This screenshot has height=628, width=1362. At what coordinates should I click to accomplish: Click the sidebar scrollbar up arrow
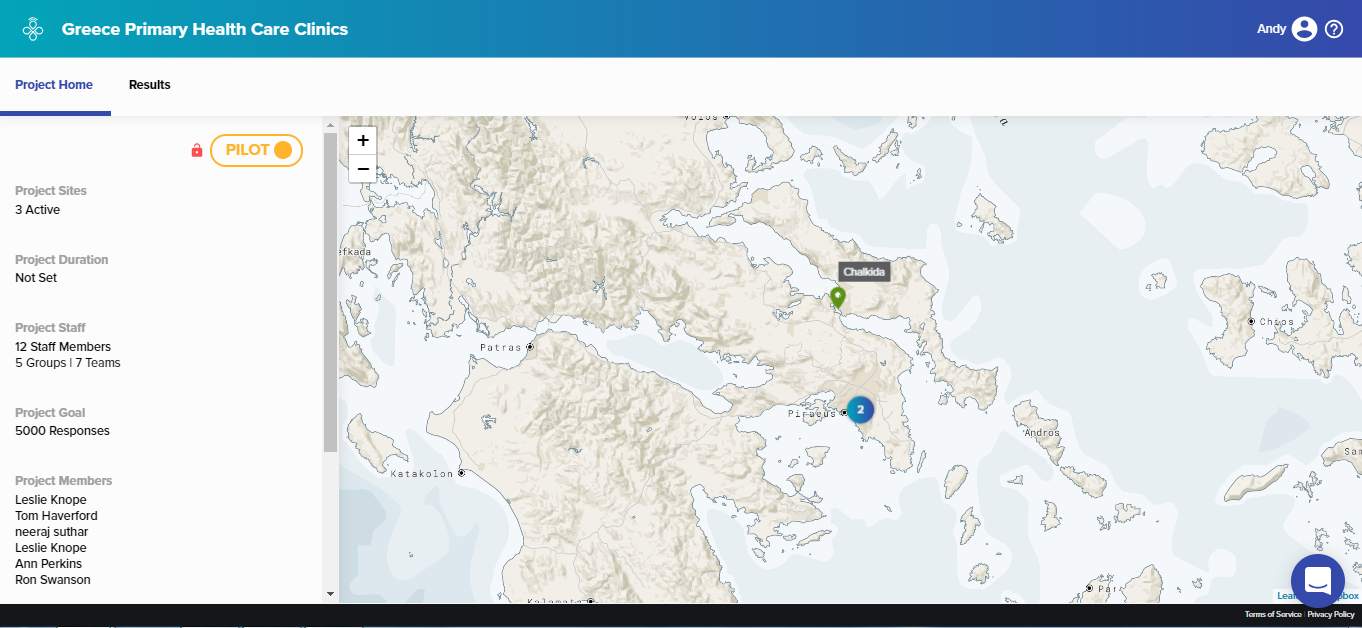coord(331,125)
